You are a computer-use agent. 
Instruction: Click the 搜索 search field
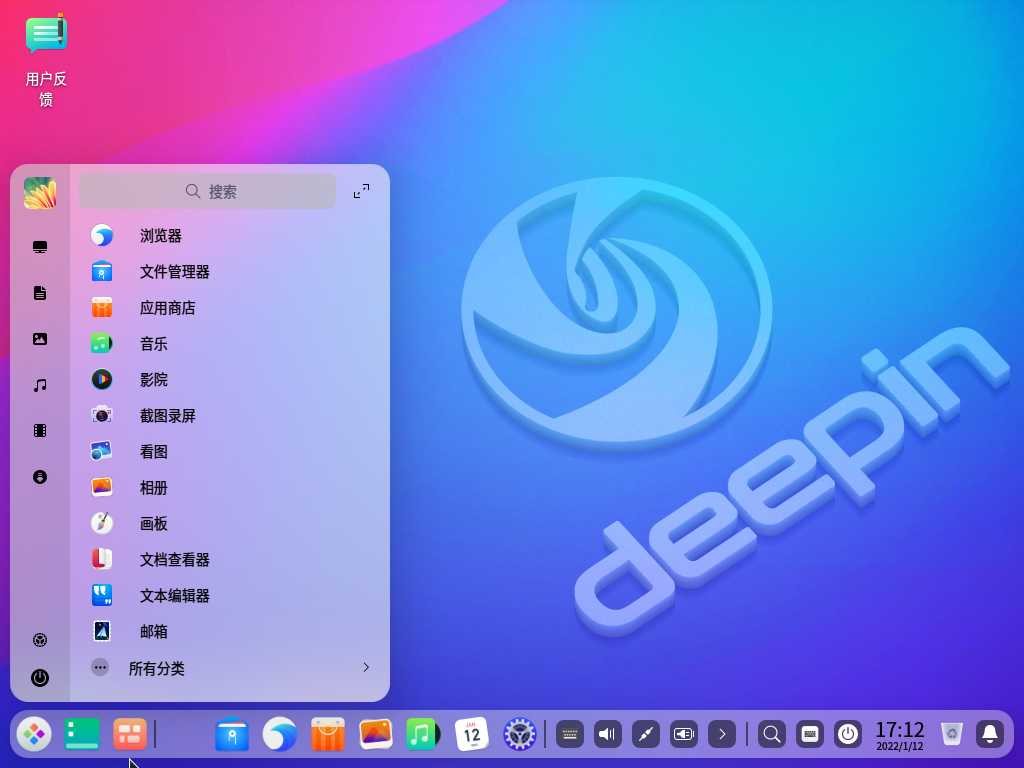[x=208, y=191]
